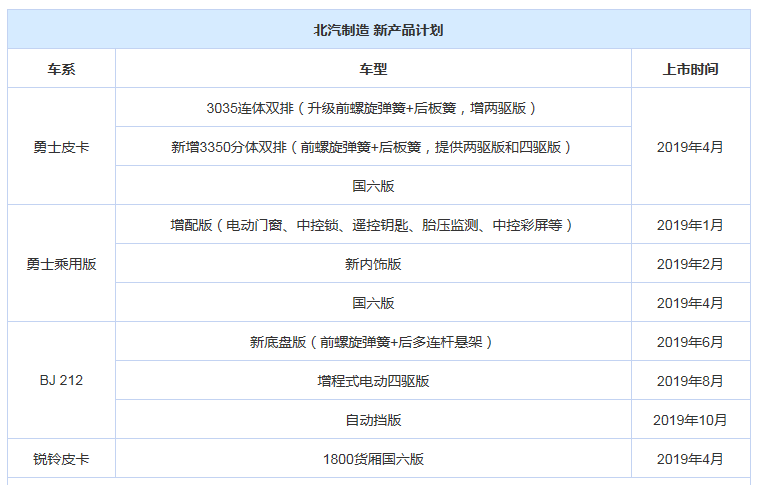Viewport: 757px width, 485px height.
Task: Select the 自动挡版 model cell
Action: pyautogui.click(x=373, y=420)
